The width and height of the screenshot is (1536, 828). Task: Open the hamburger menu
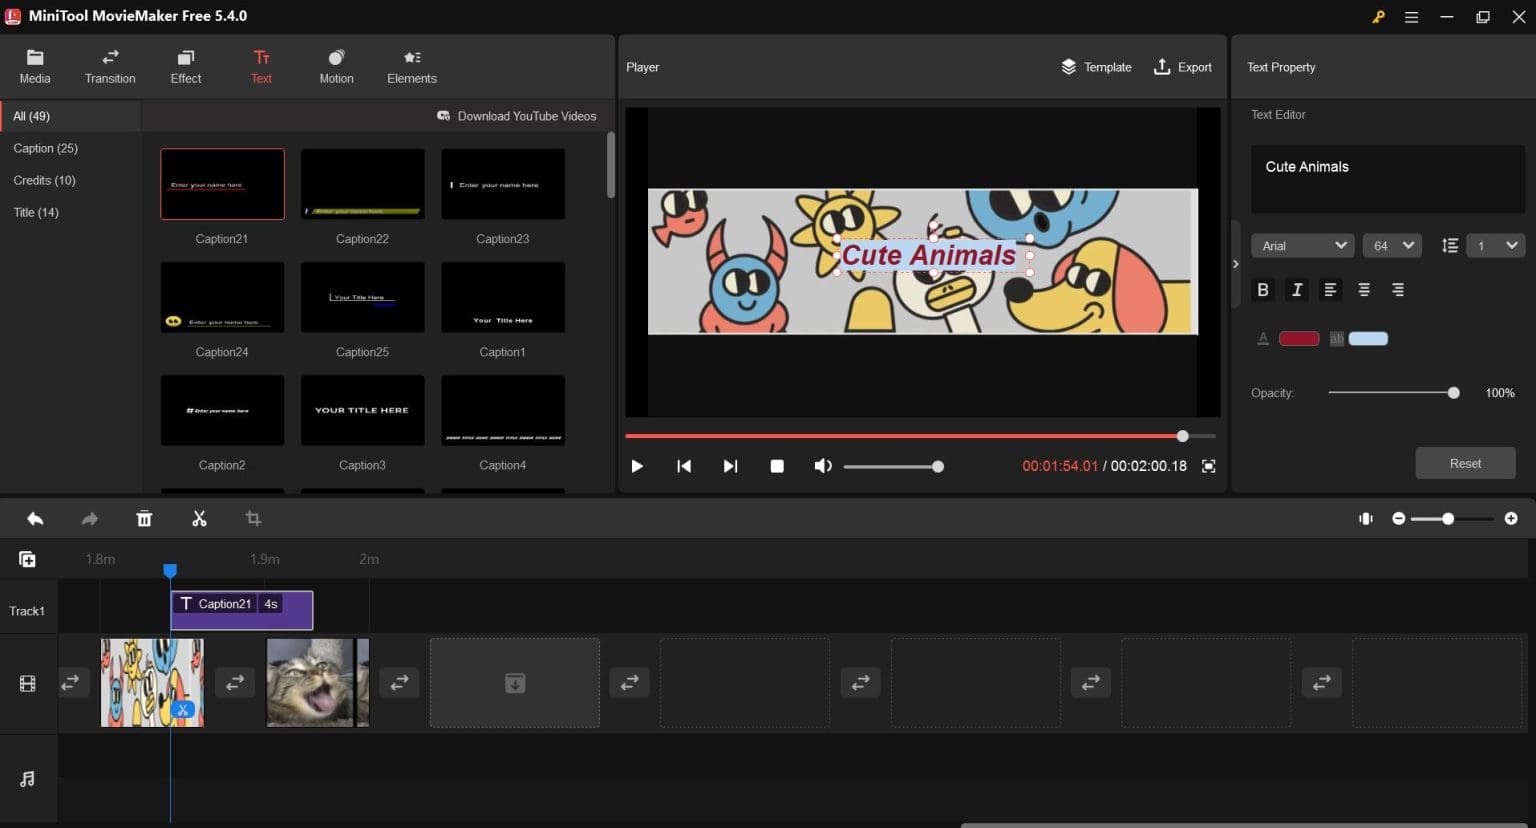click(x=1411, y=16)
